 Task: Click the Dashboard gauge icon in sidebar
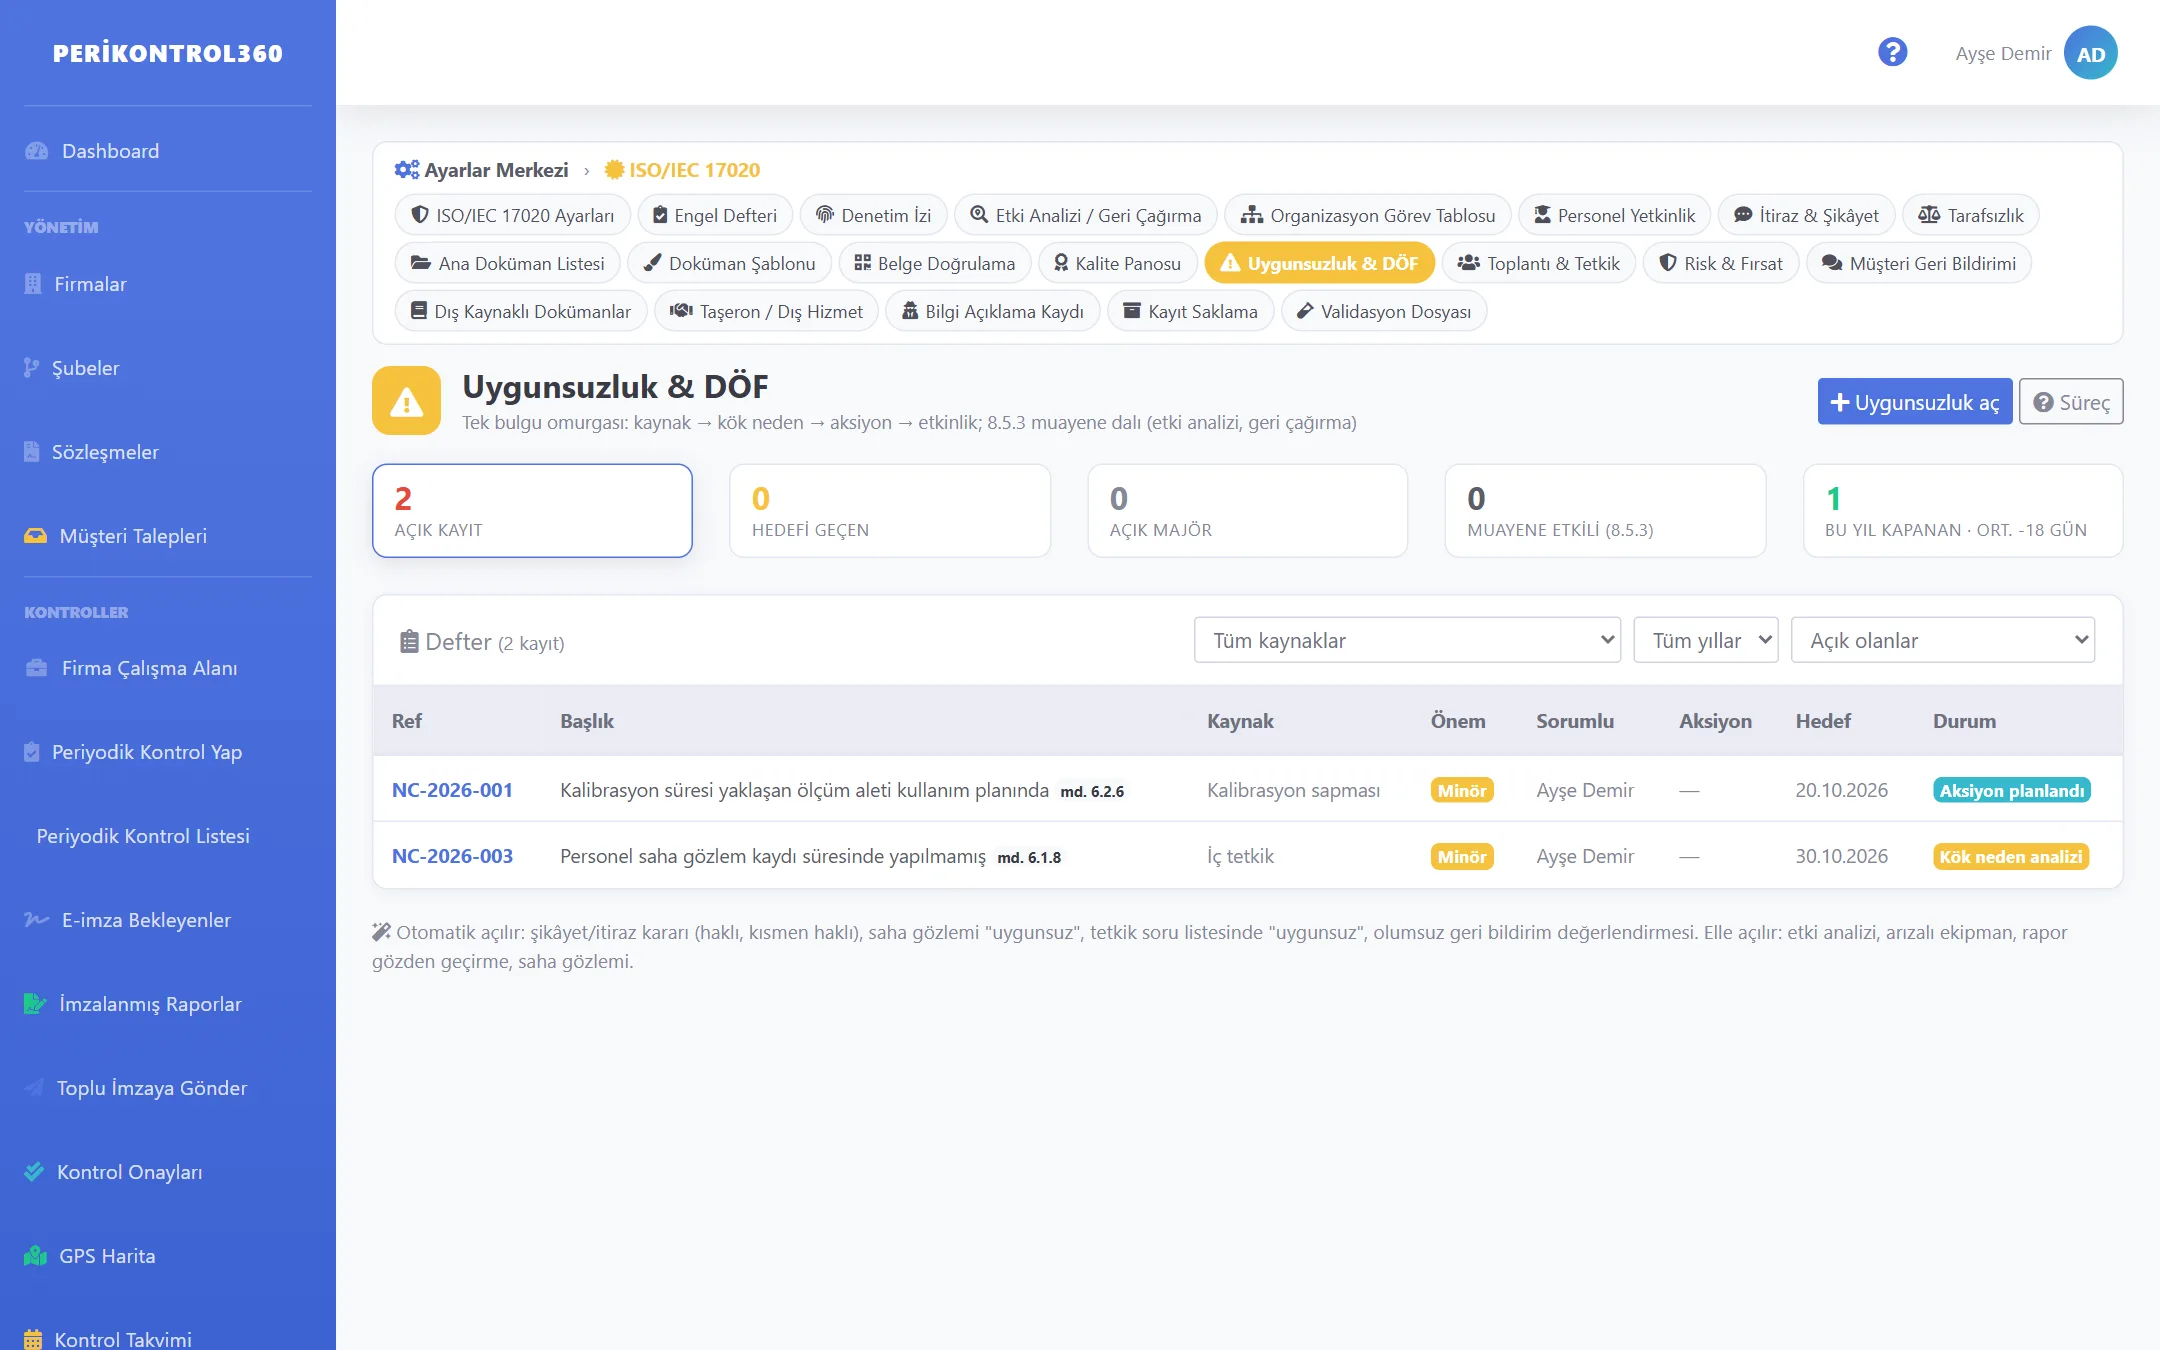[x=36, y=151]
